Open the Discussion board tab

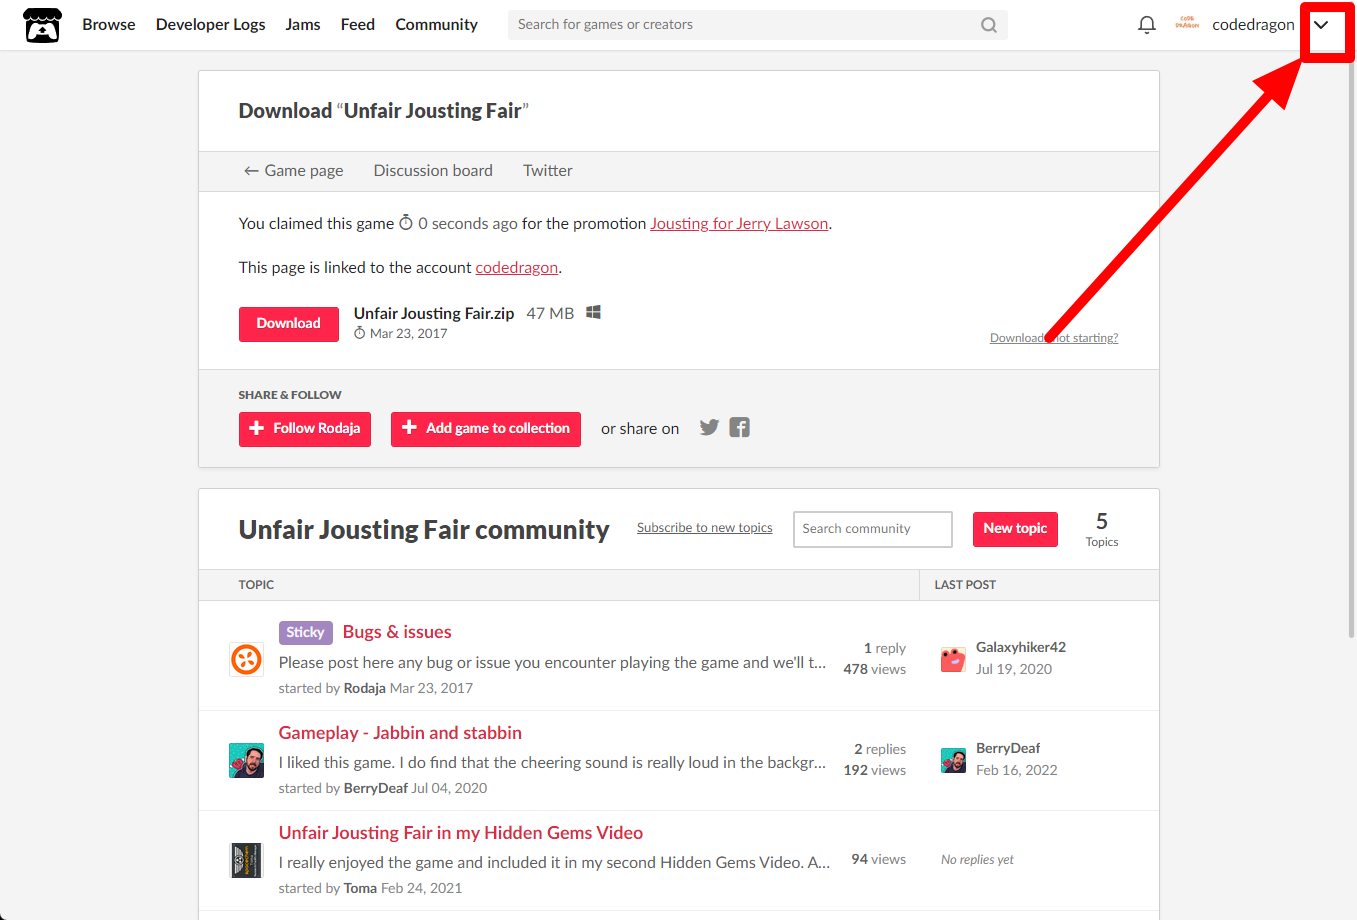point(433,171)
